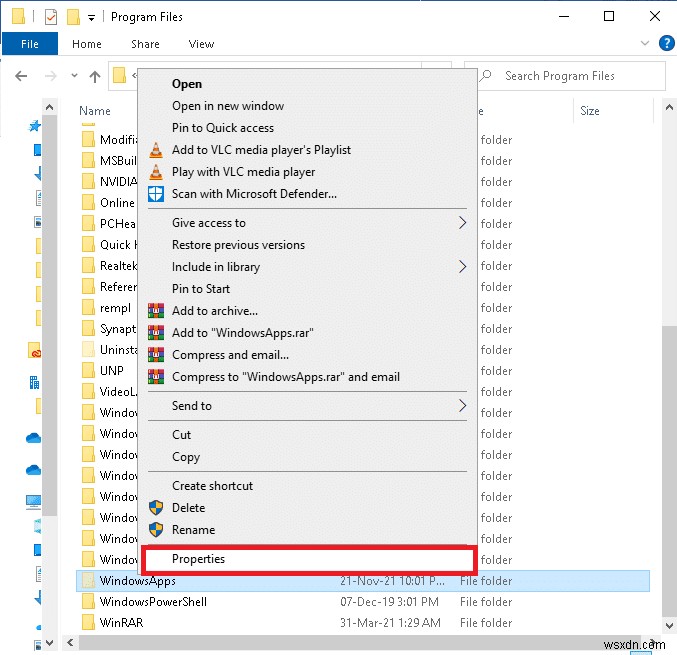Click the UAC shield icon beside Rename
Screen dimensions: 677x655
pos(156,530)
